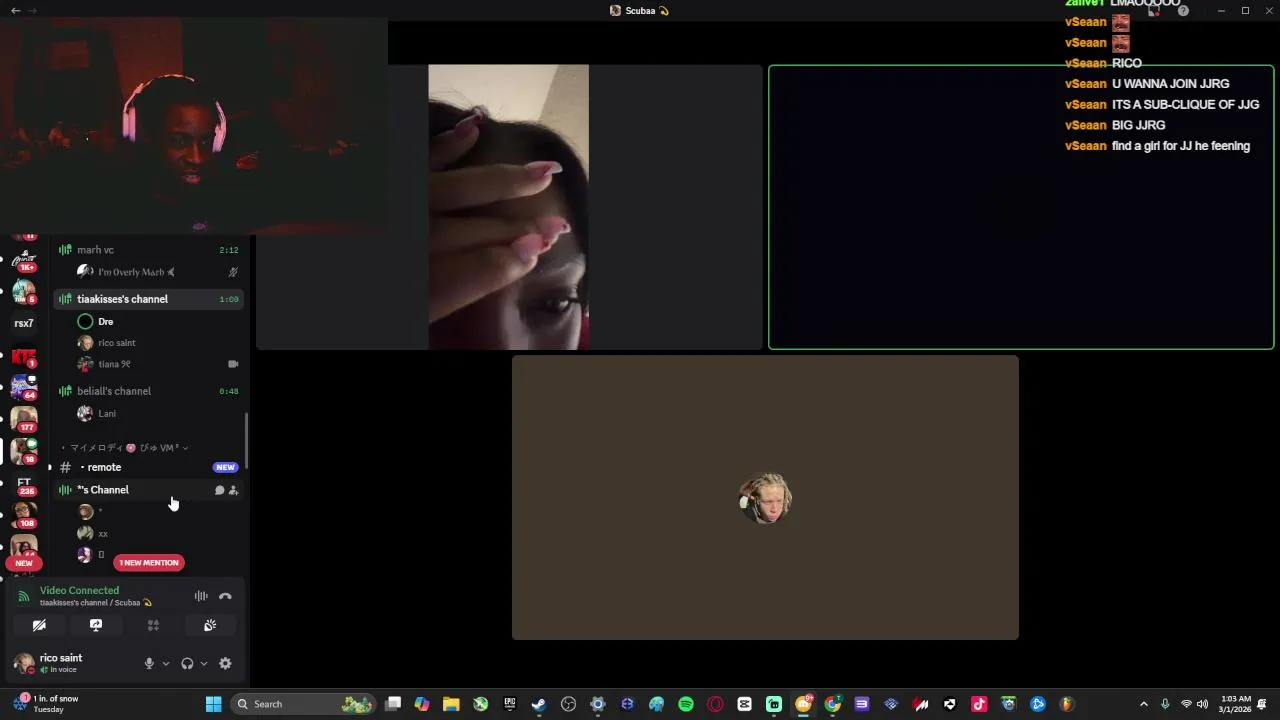The width and height of the screenshot is (1280, 720).
Task: Open server with 1K+ badge
Action: tap(24, 259)
